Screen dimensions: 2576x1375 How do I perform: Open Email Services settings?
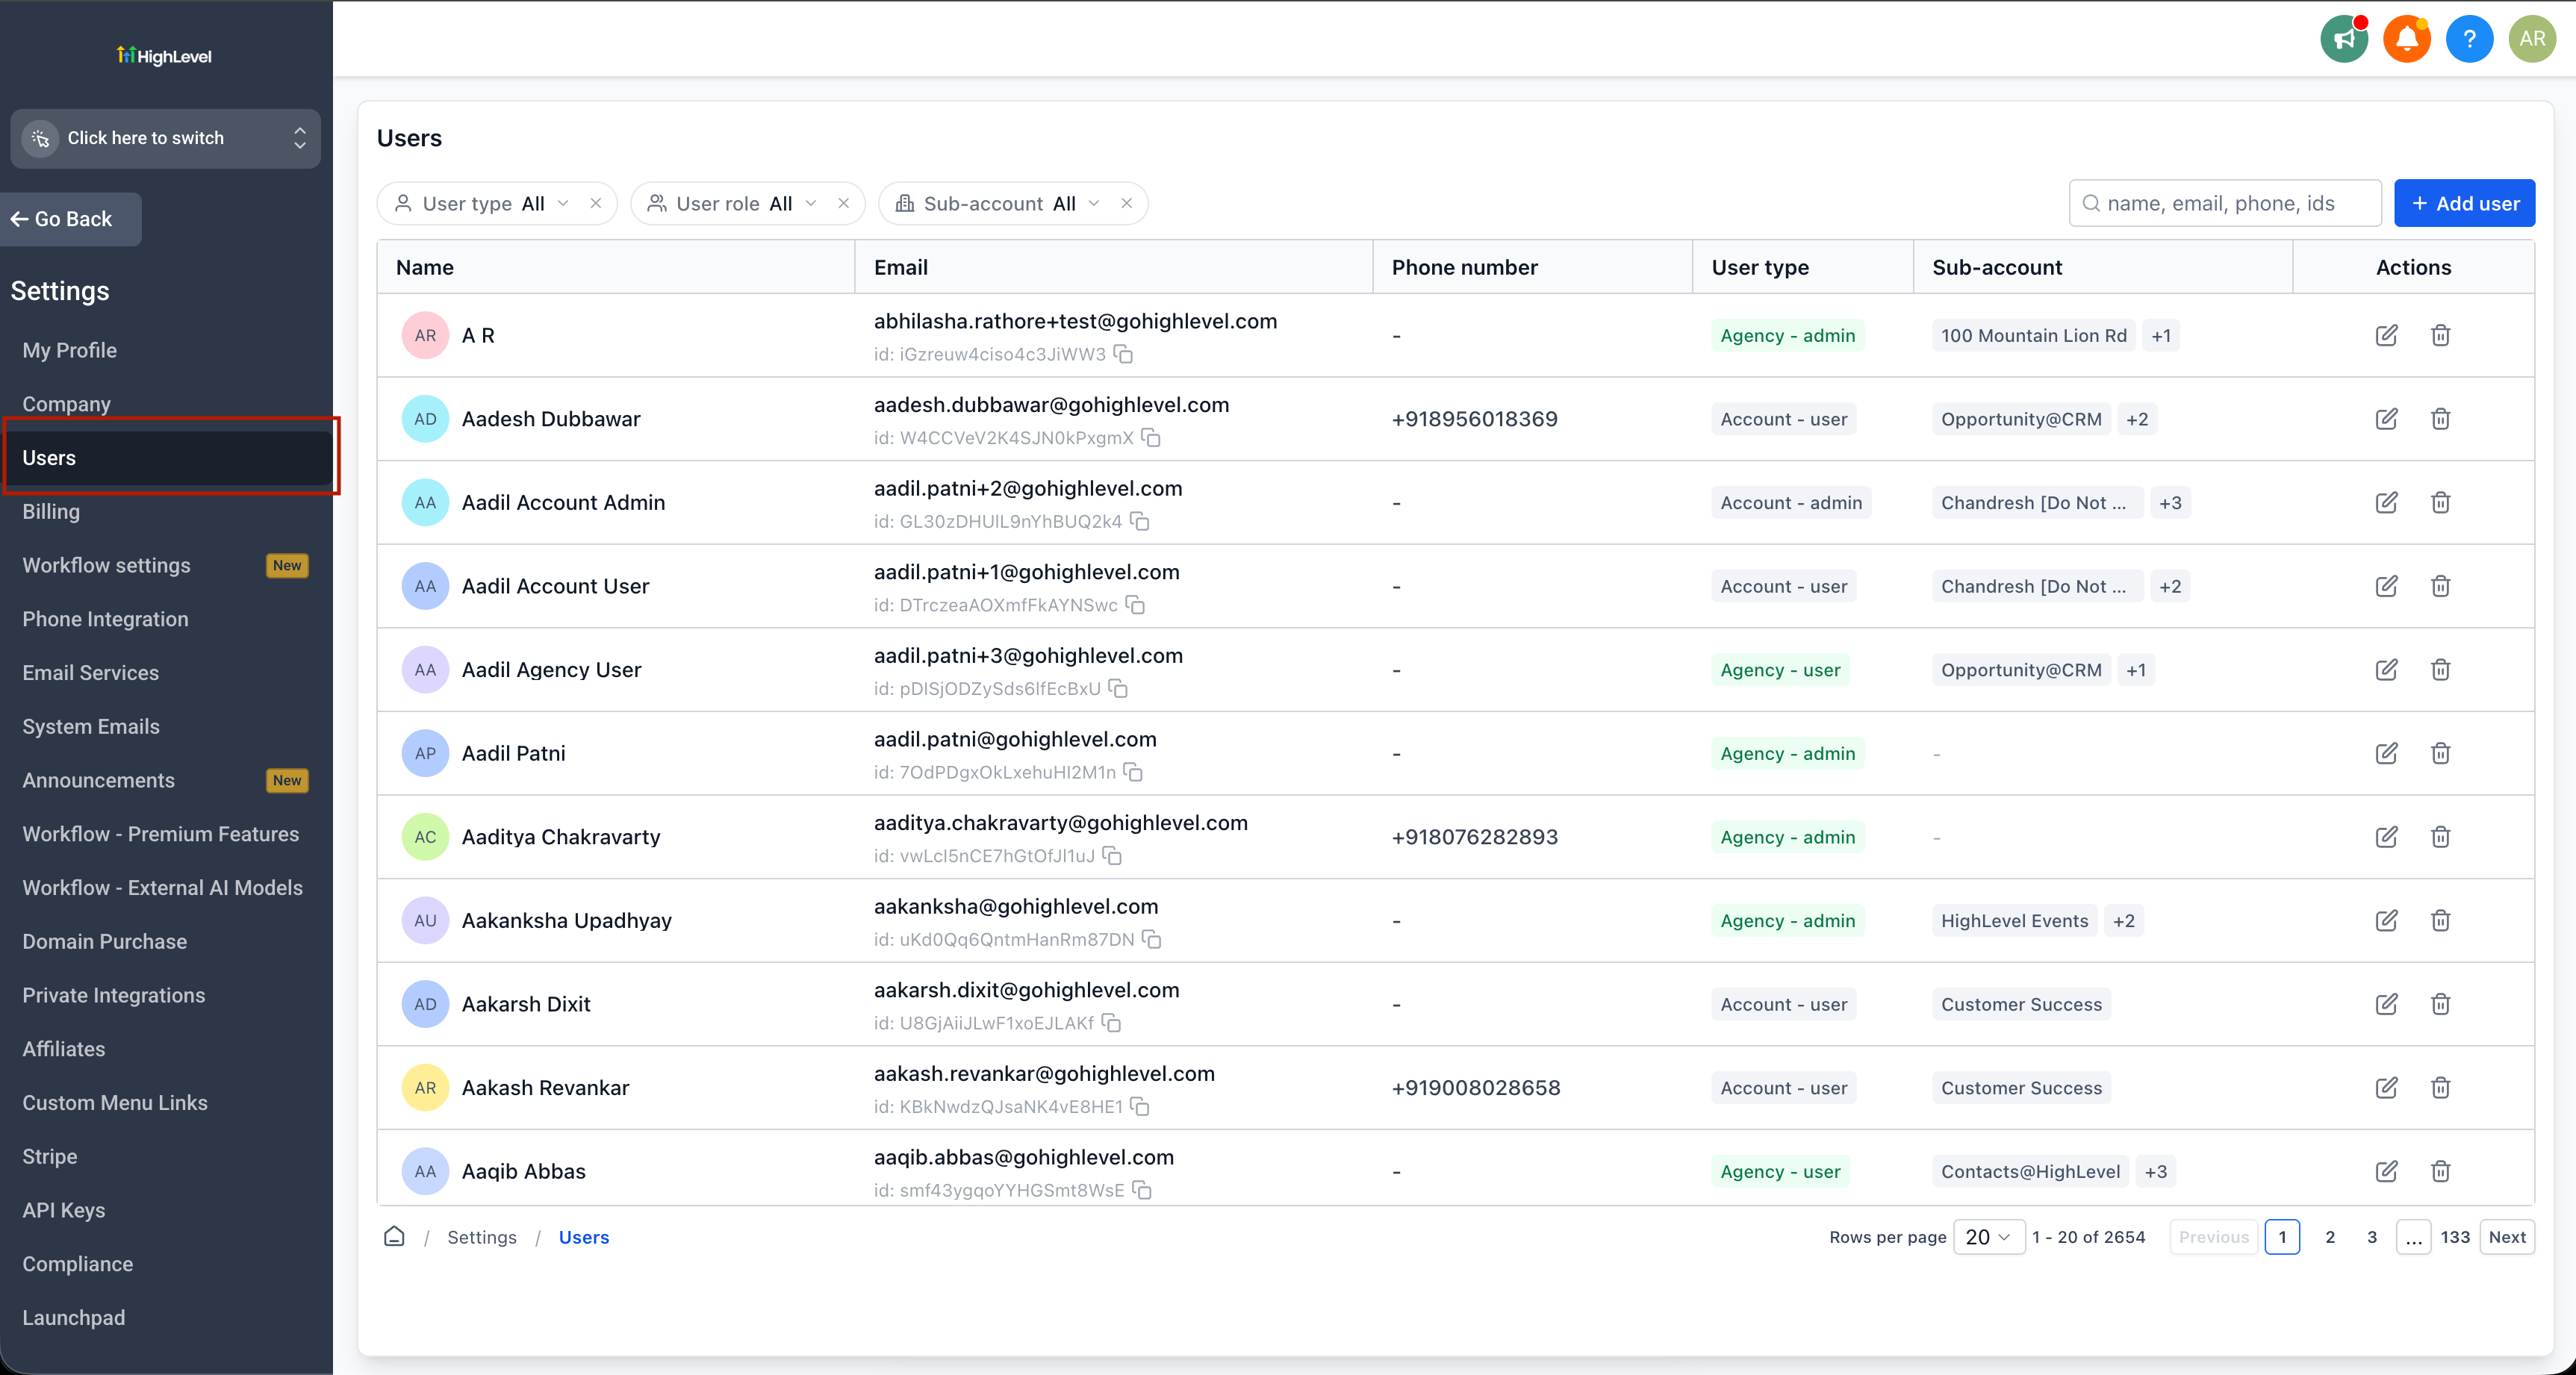(91, 673)
